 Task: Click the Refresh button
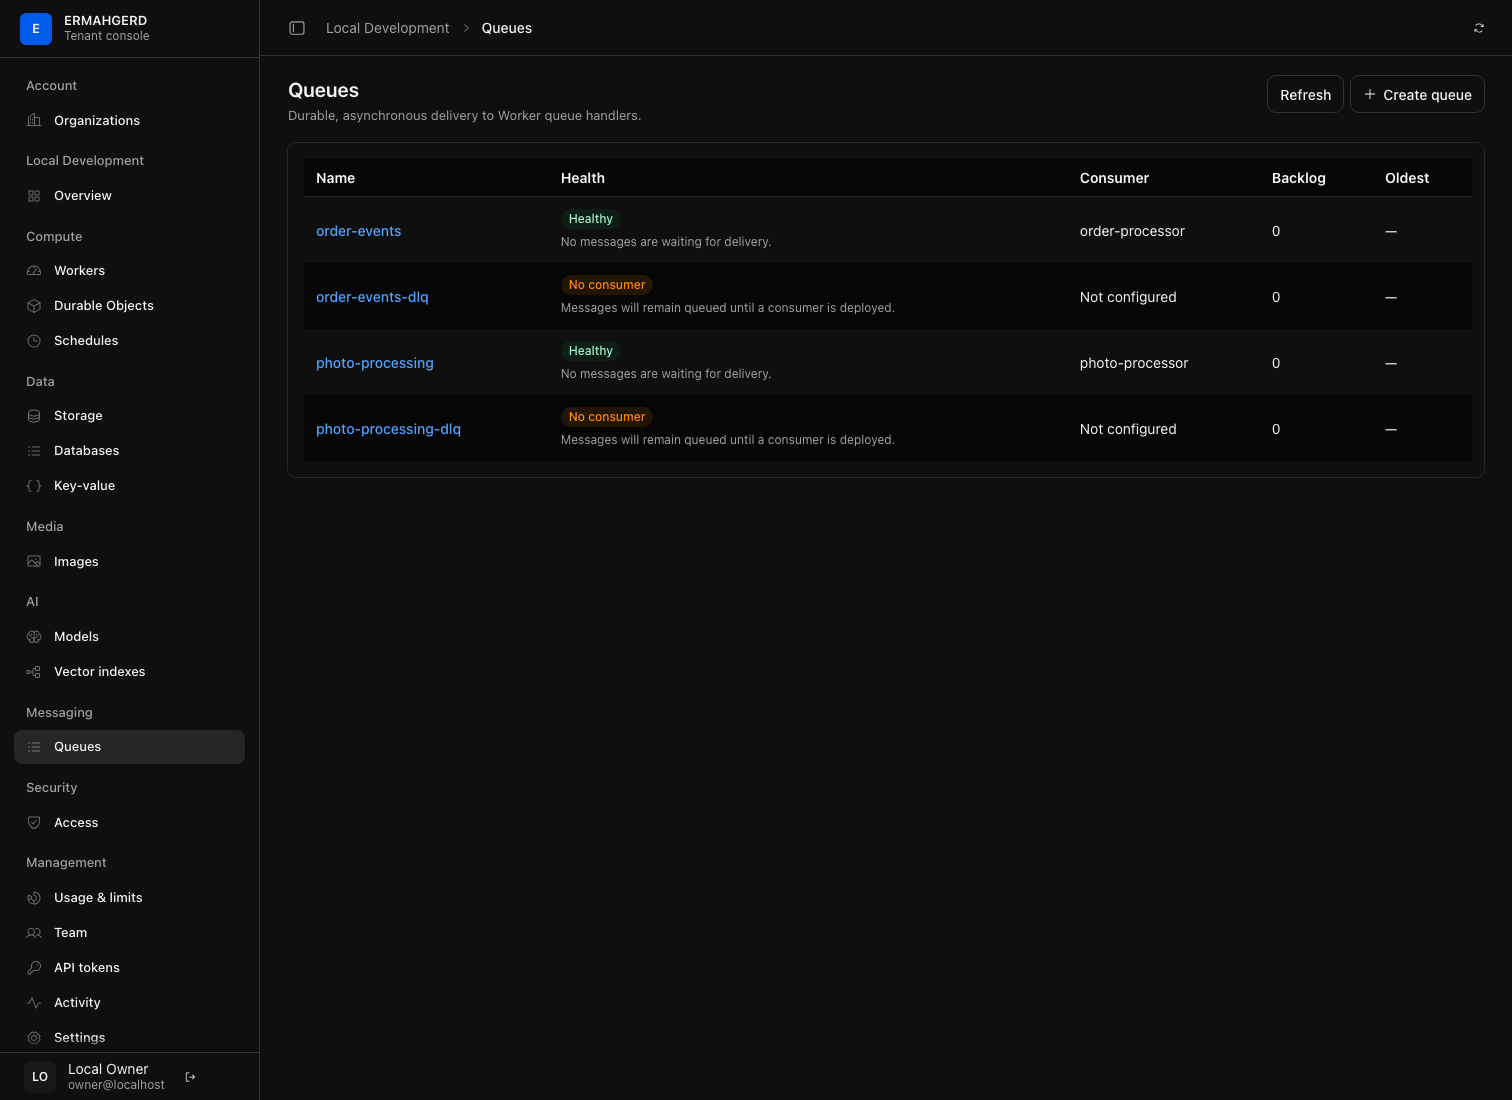pos(1305,95)
